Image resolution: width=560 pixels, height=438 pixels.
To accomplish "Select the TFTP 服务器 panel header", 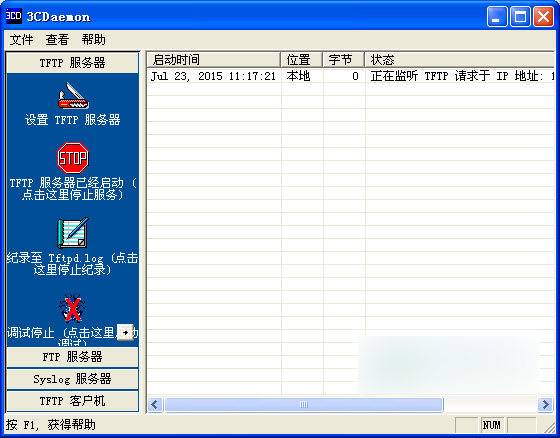I will pyautogui.click(x=72, y=63).
